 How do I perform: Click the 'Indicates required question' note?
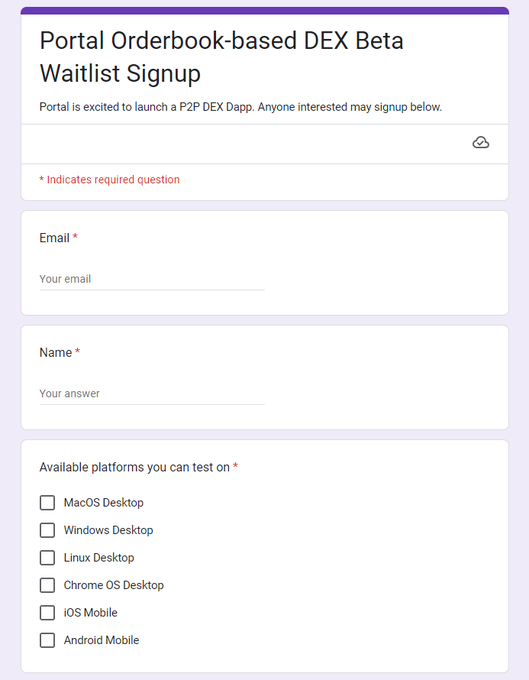tap(109, 180)
